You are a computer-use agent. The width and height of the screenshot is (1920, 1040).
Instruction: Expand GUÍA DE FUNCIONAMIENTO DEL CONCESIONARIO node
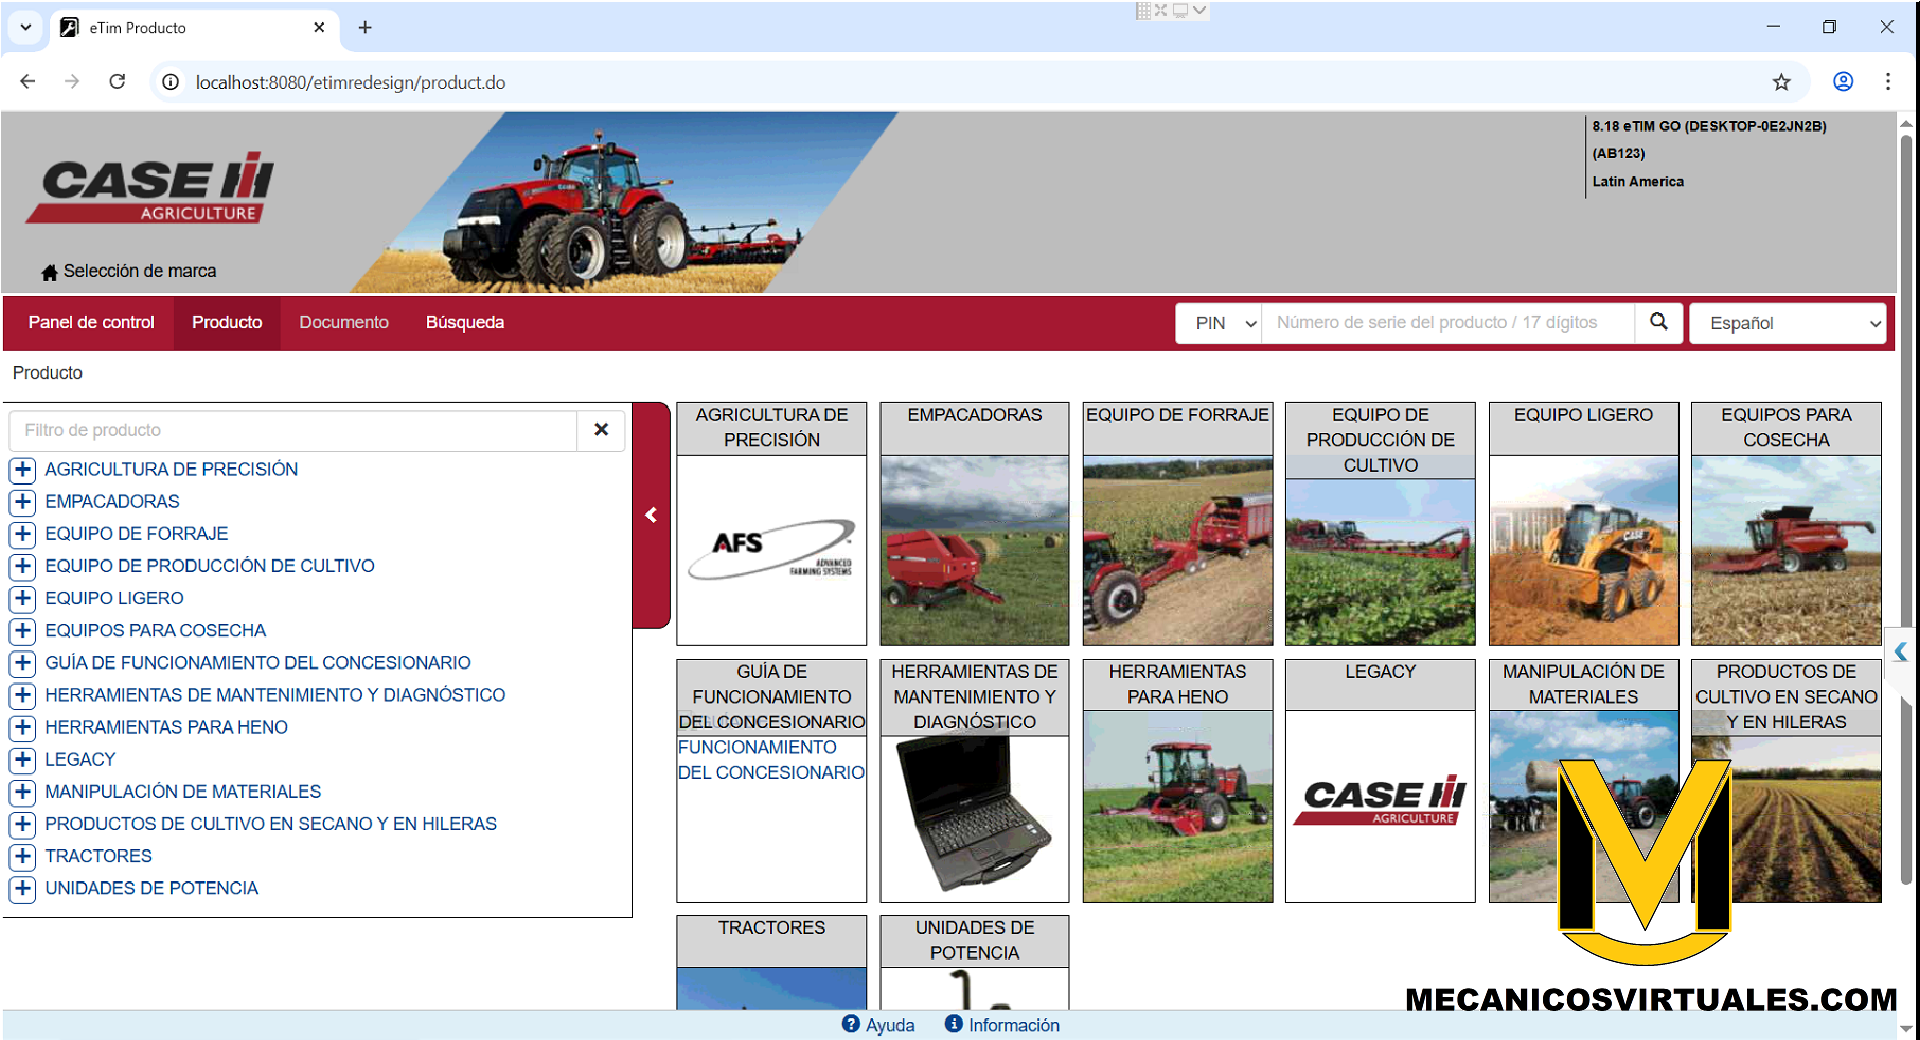23,663
